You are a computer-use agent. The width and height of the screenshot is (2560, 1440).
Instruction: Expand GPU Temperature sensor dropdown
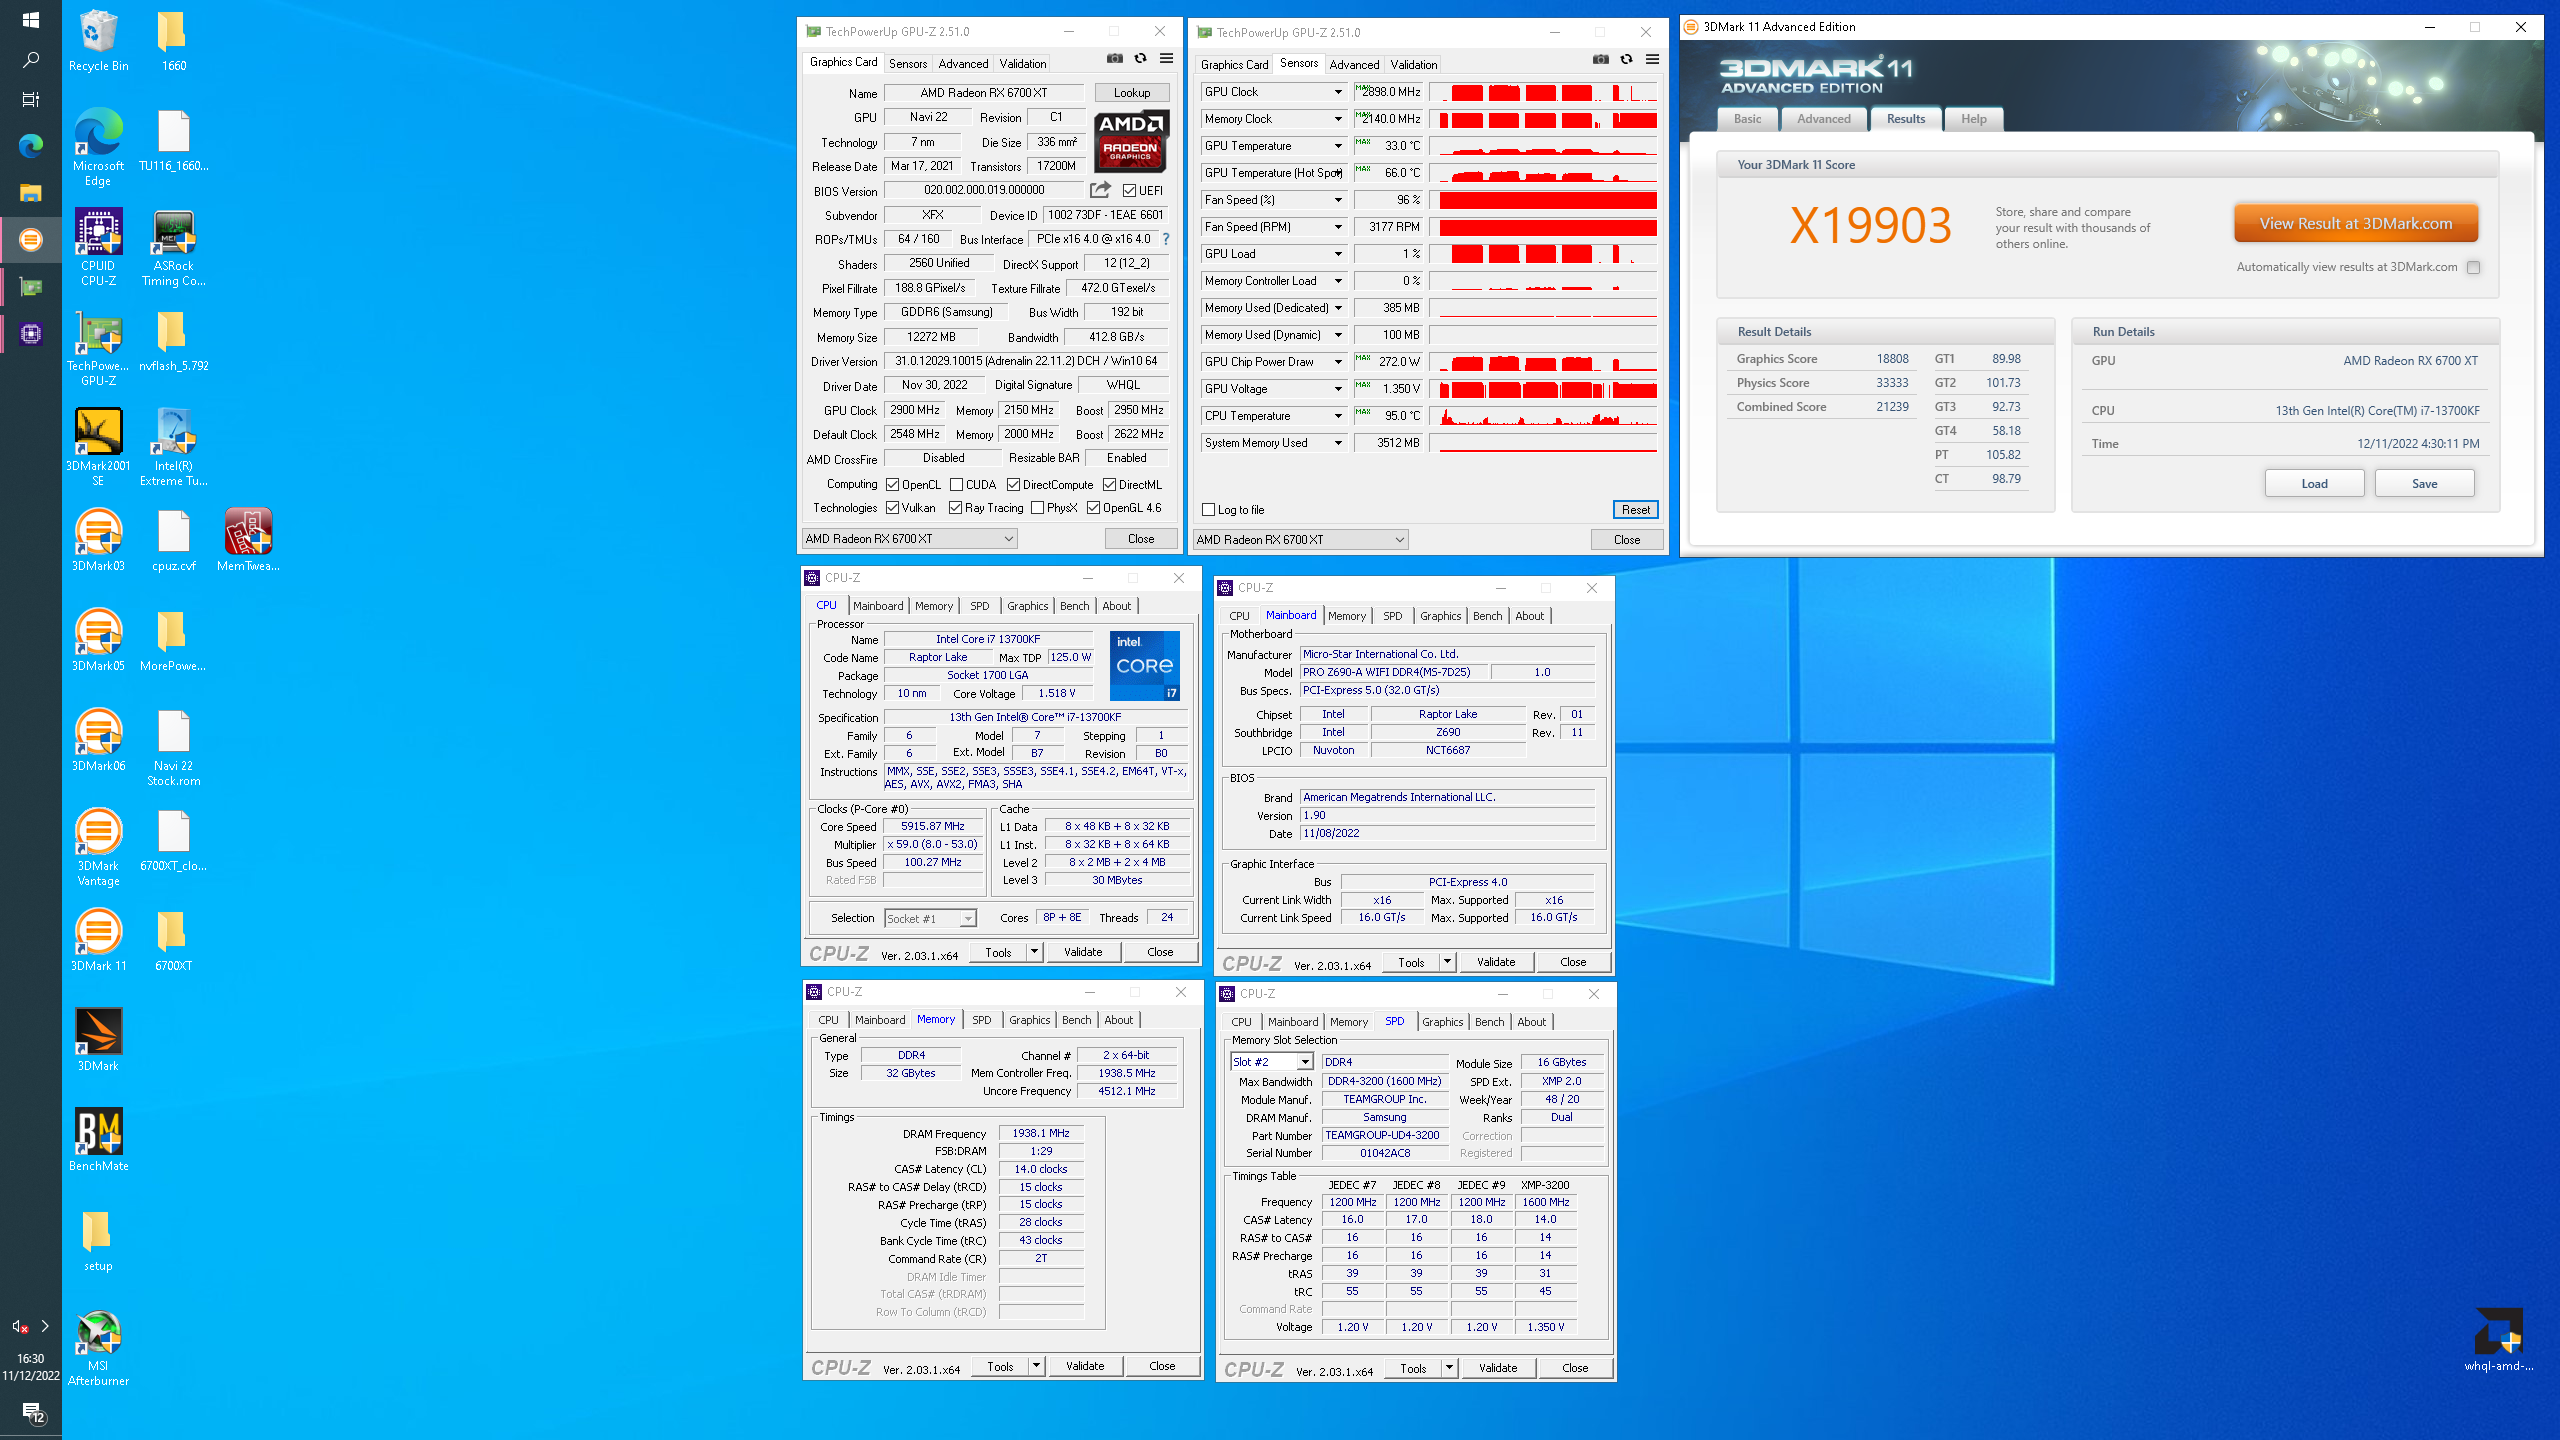pos(1338,146)
